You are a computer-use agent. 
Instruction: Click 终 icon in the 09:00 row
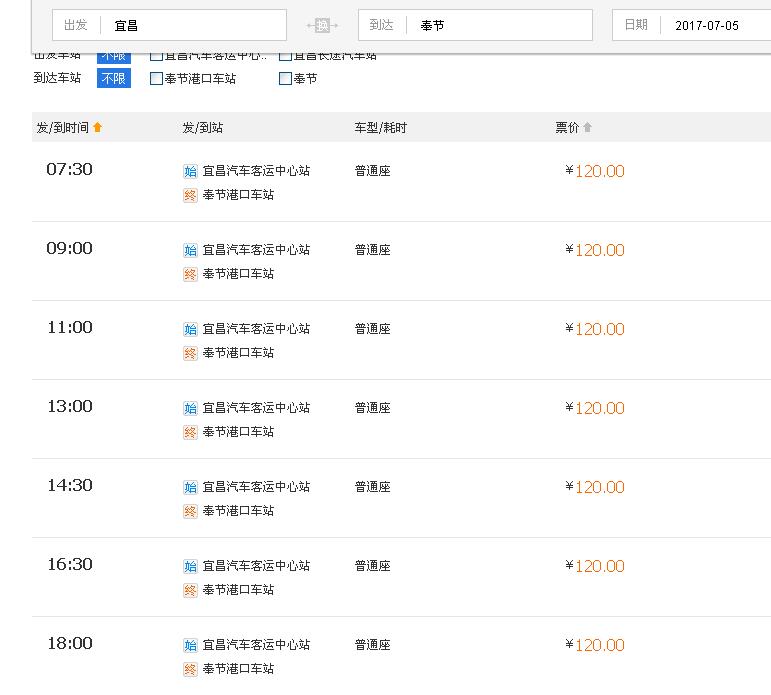[x=190, y=274]
